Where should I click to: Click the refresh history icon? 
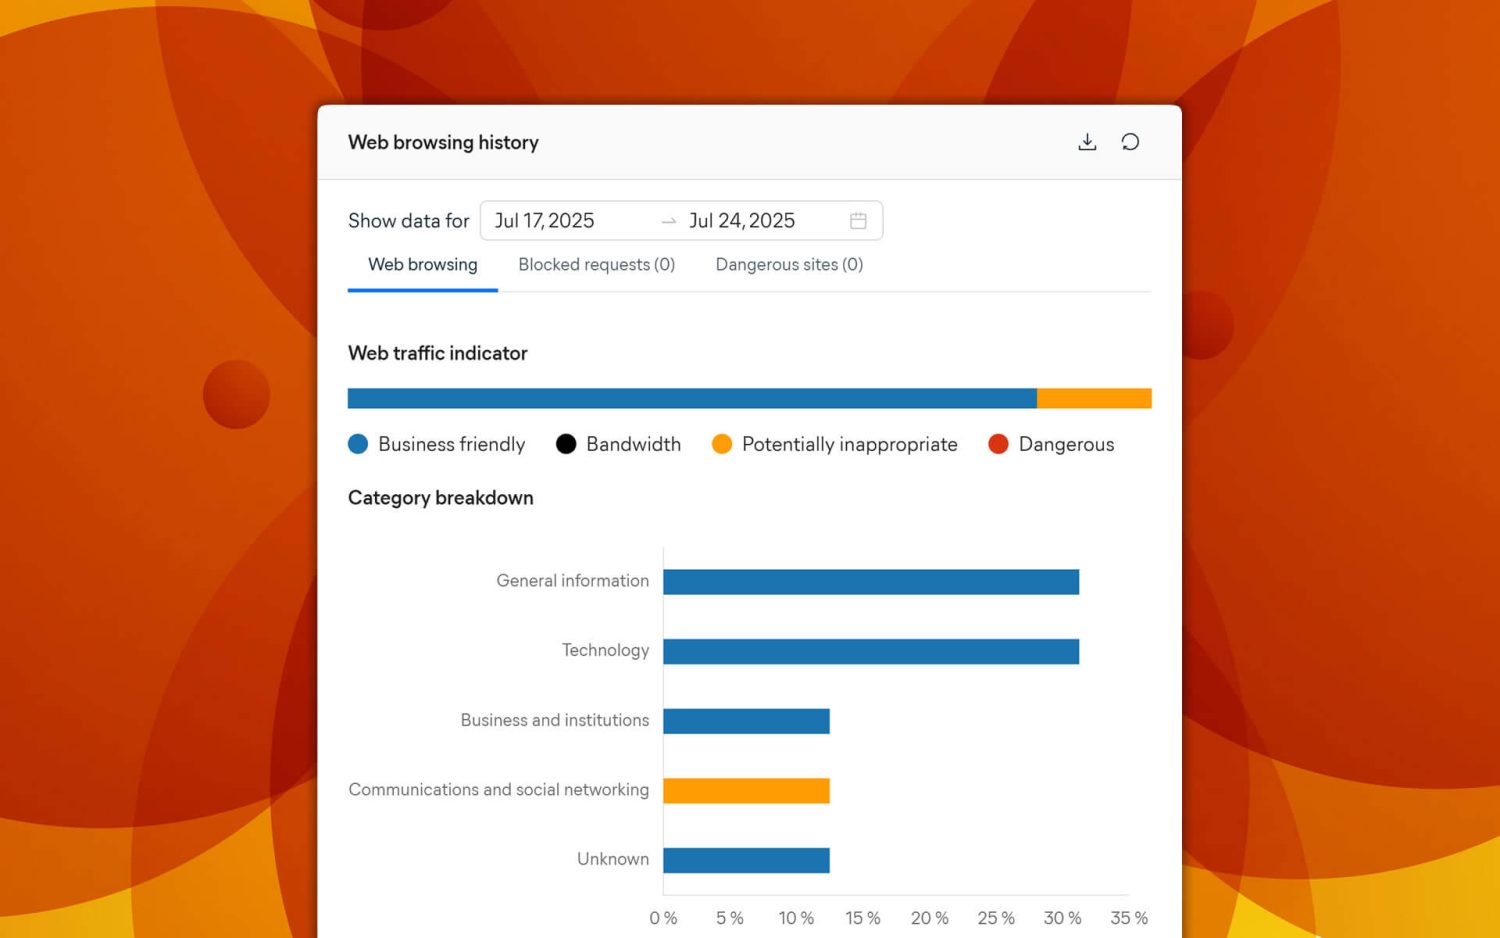point(1131,142)
